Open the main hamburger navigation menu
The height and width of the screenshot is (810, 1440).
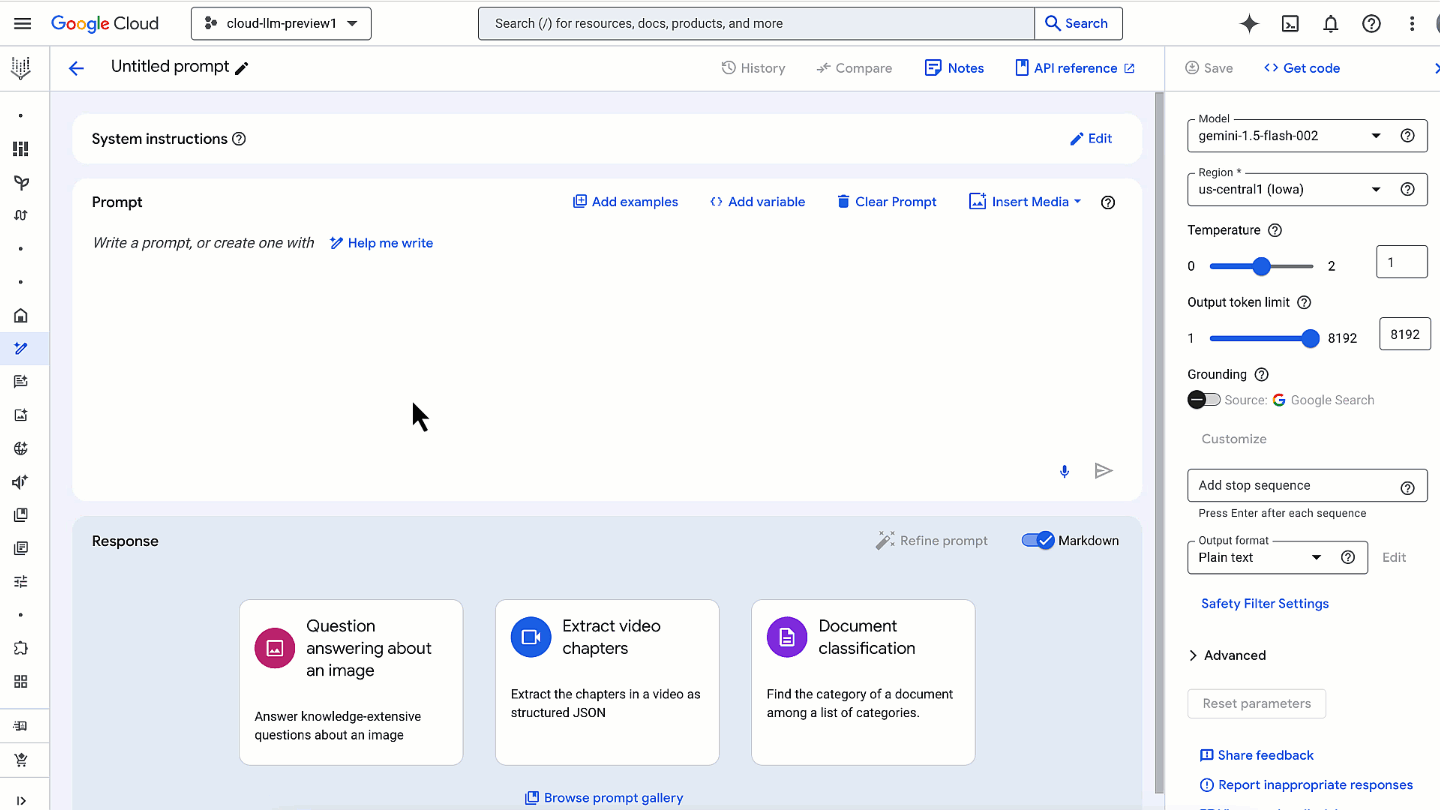click(22, 23)
